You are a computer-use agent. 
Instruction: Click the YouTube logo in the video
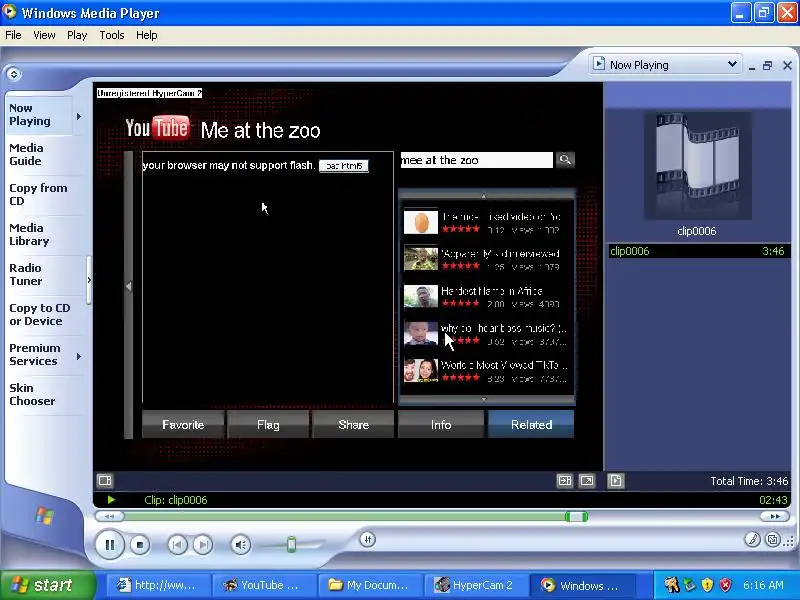click(157, 128)
